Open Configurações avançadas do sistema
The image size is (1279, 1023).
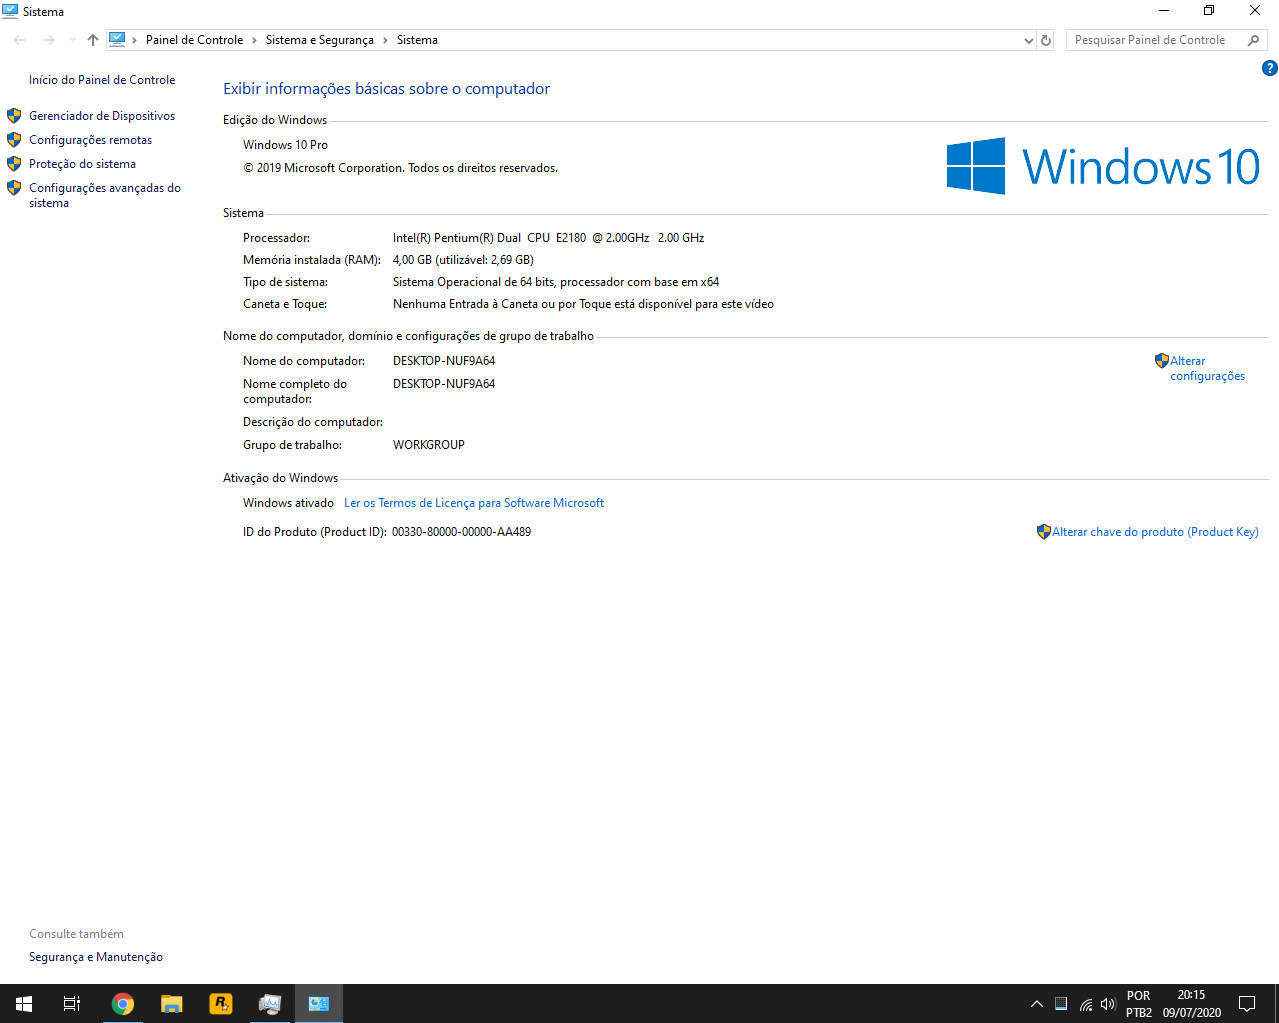[x=105, y=195]
